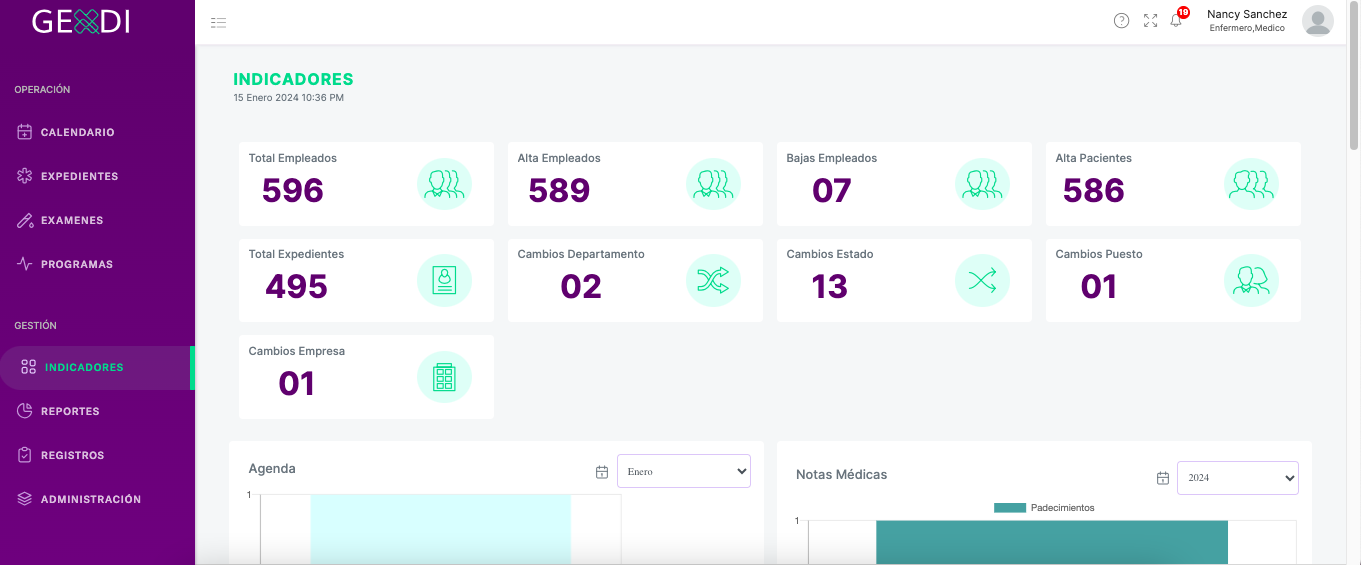The height and width of the screenshot is (565, 1361).
Task: Toggle fullscreen mode icon
Action: click(x=1151, y=21)
